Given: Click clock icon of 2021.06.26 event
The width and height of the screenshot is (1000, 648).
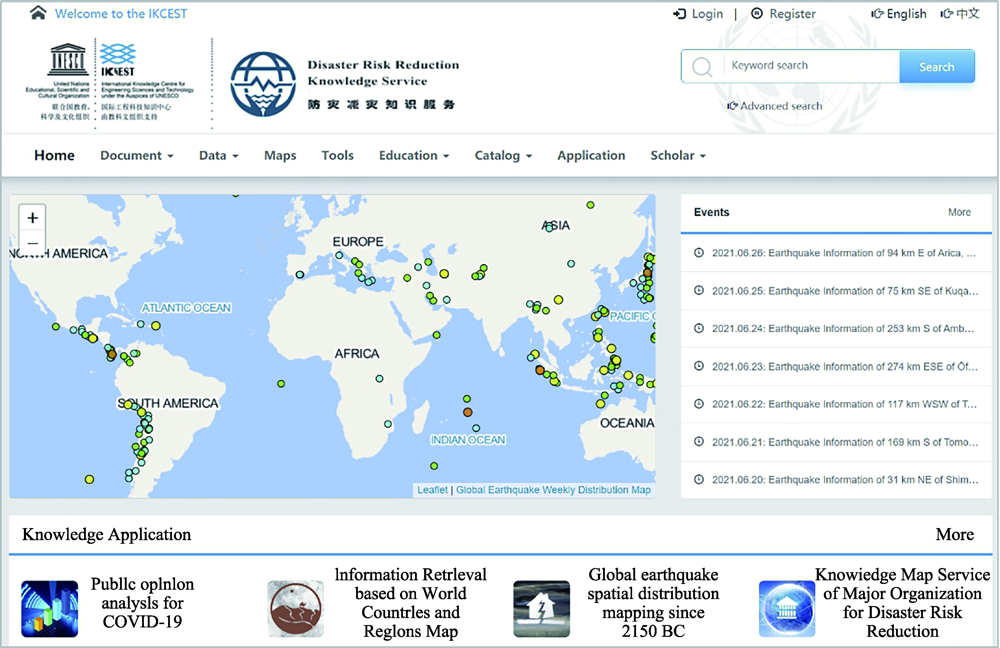Looking at the screenshot, I should pyautogui.click(x=699, y=253).
